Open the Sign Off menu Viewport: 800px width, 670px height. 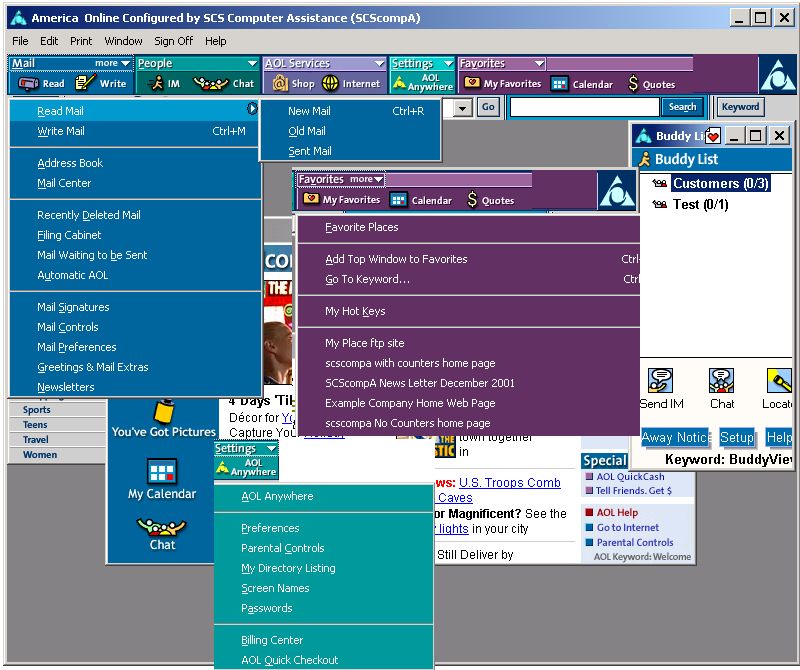[173, 41]
